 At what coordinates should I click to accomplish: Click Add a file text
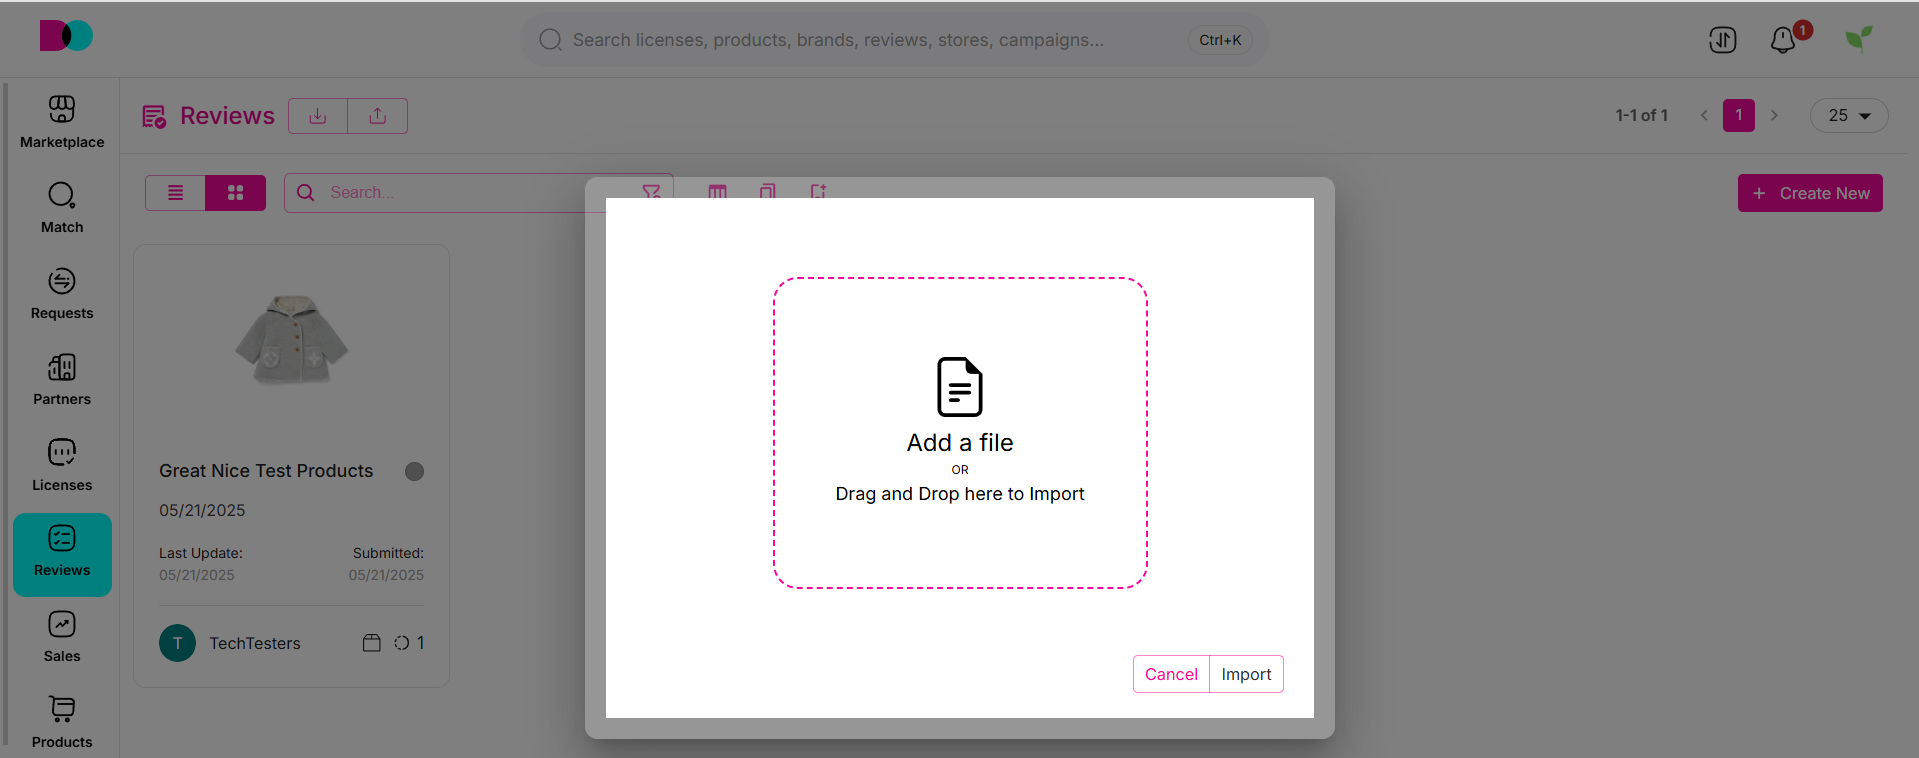tap(960, 443)
